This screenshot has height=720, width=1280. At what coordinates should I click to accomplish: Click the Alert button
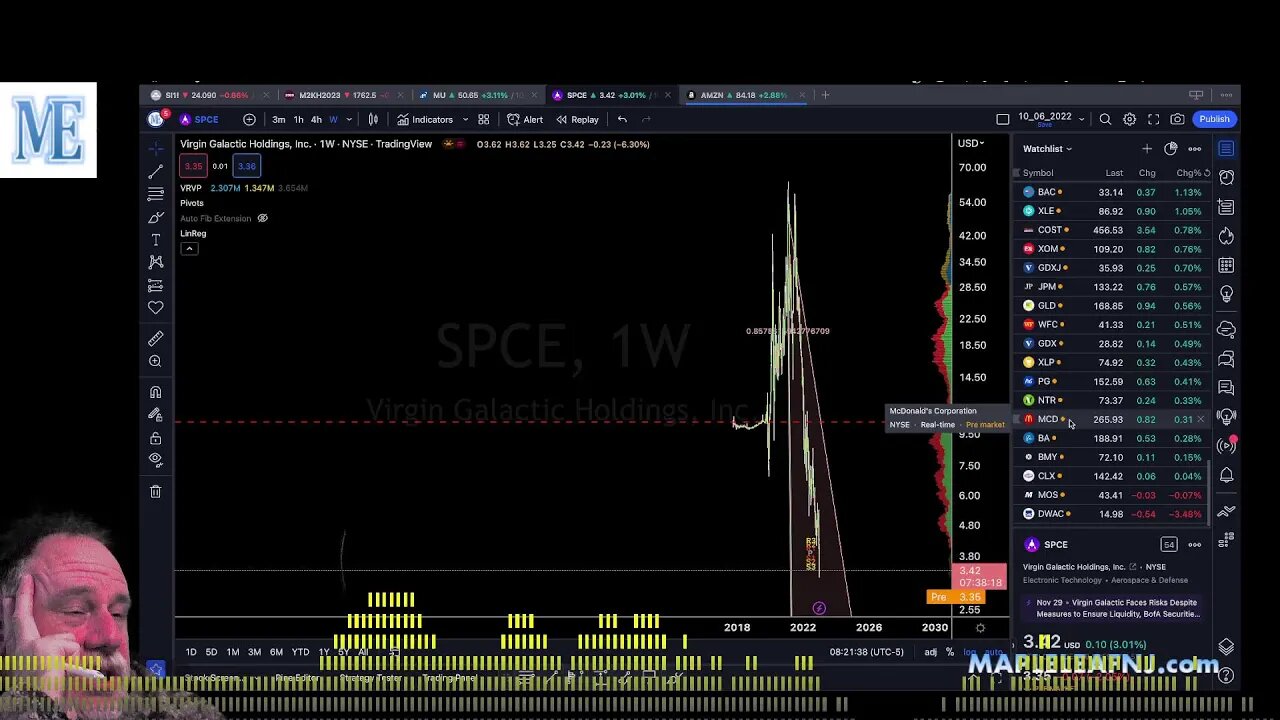click(525, 119)
